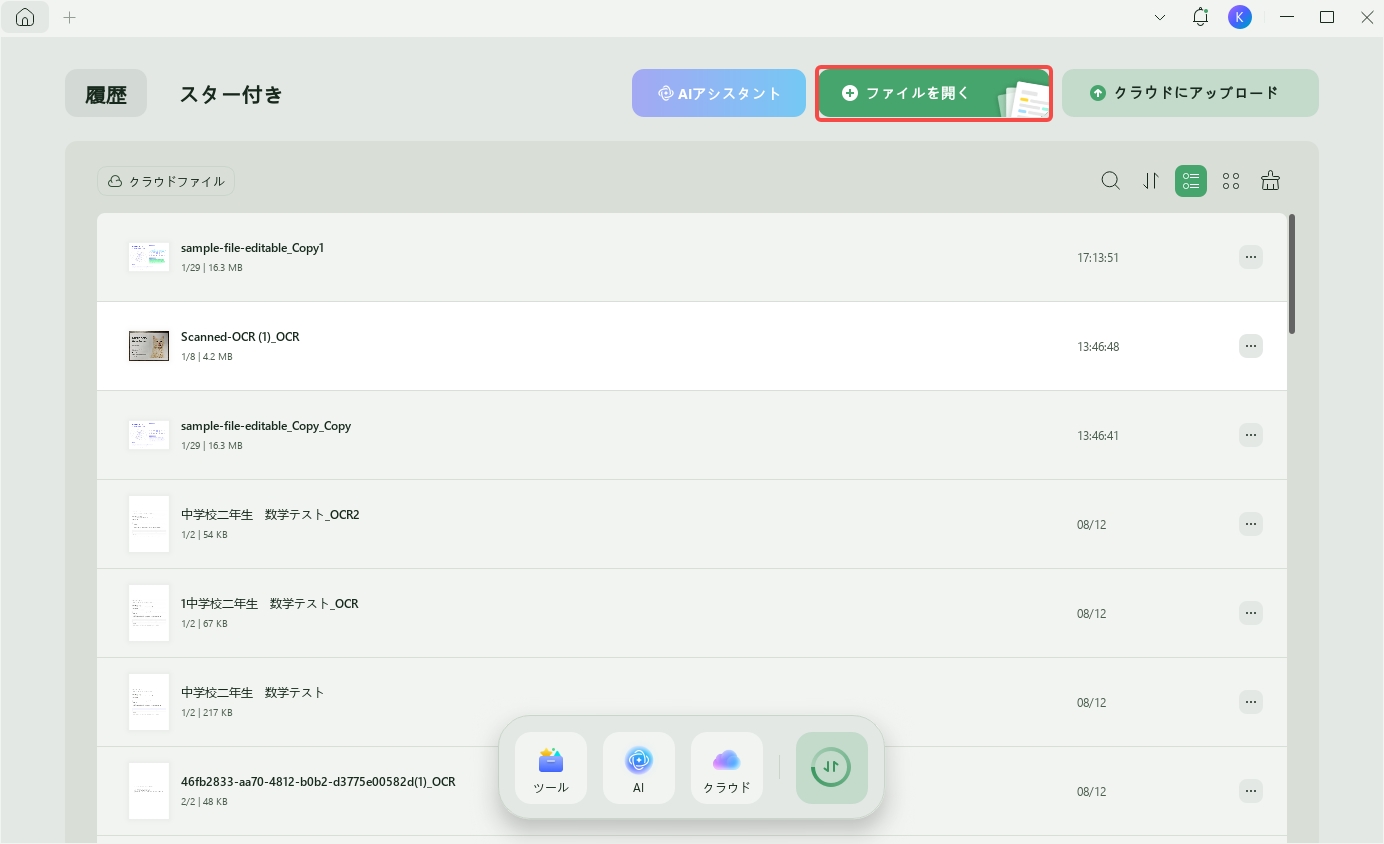Viewport: 1384px width, 844px height.
Task: Click thumbnail of 中学校二年生 数学テスト_OCR2
Action: [149, 524]
